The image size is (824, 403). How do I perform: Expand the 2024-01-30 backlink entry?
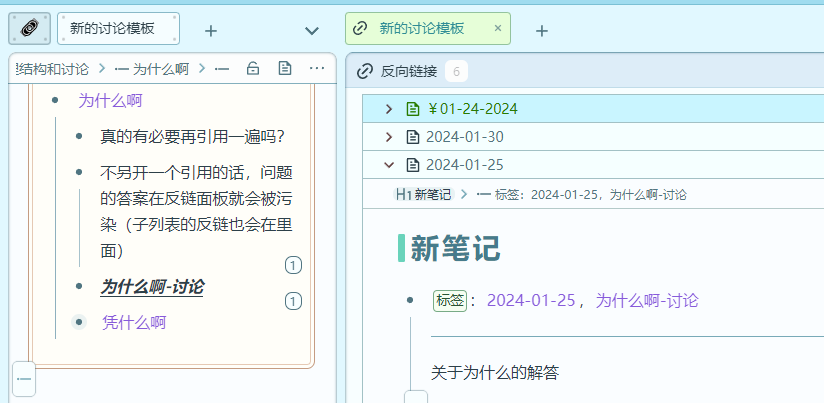389,137
